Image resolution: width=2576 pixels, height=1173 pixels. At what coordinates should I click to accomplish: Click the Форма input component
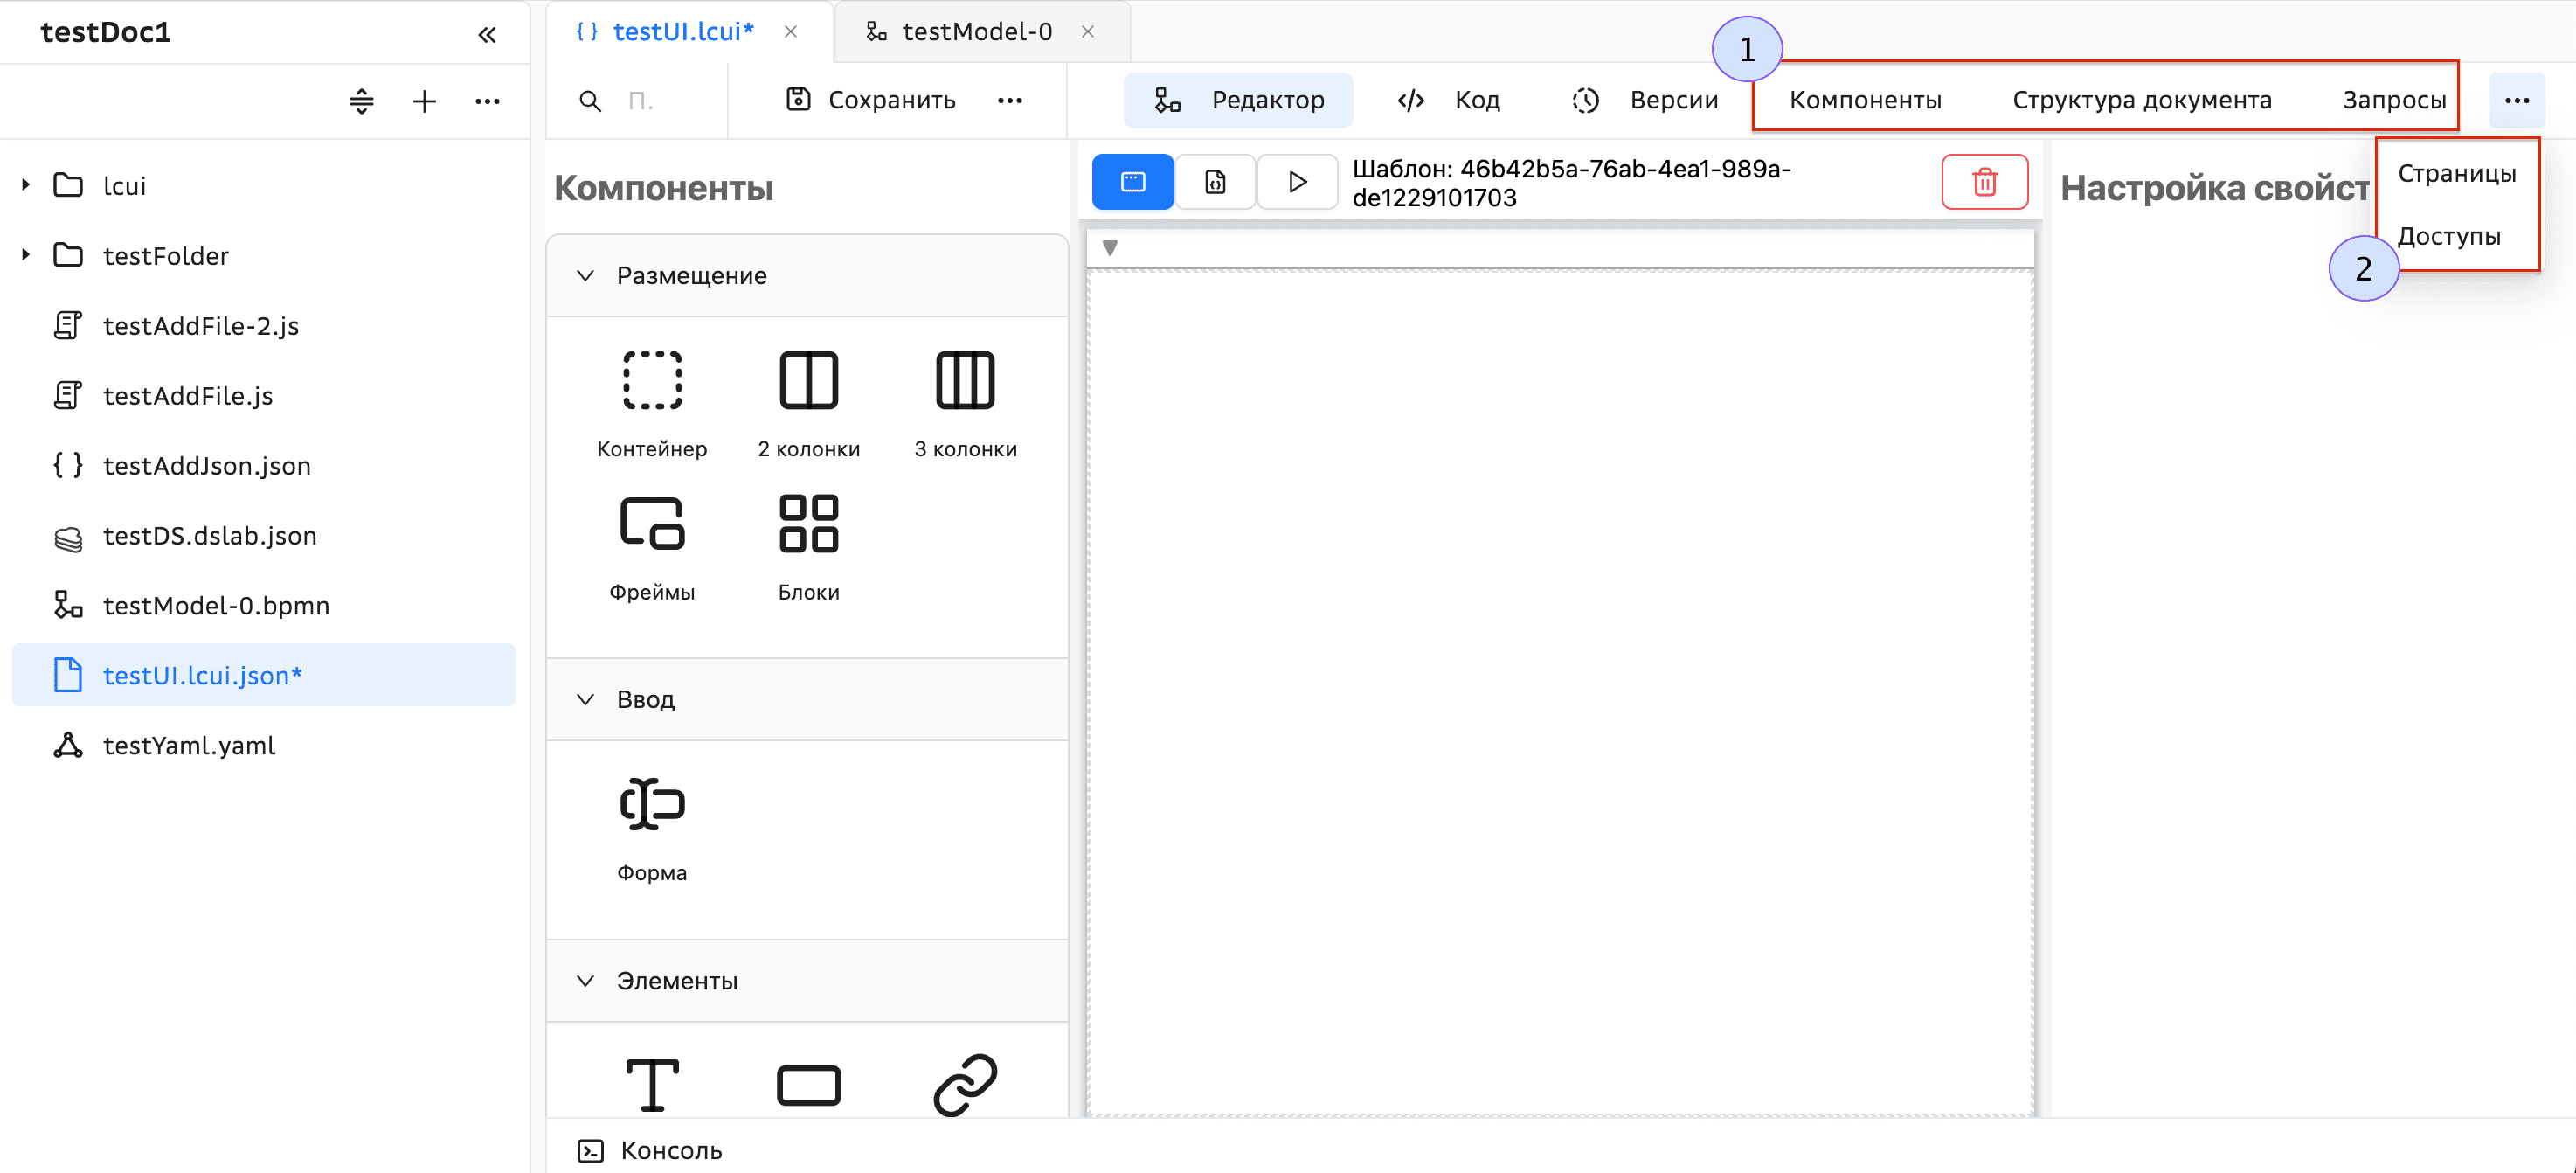point(652,805)
